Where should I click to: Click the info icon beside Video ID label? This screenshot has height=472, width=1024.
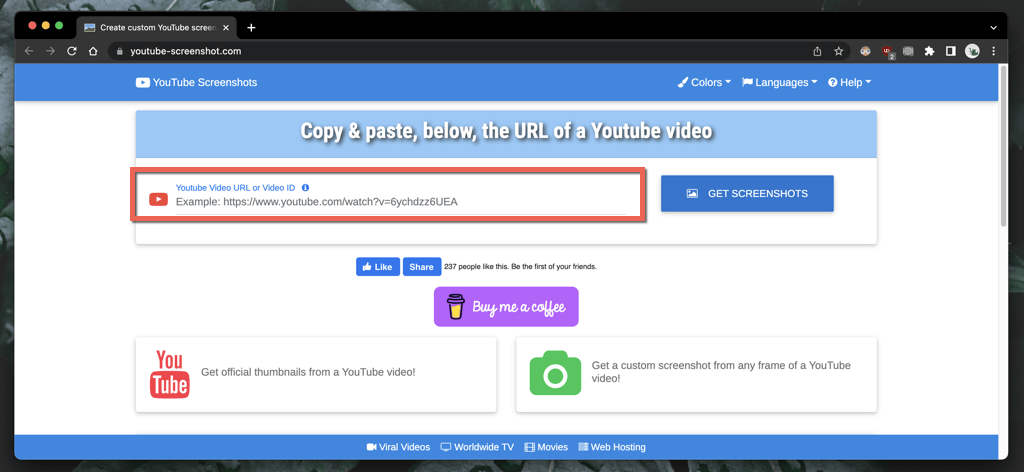click(x=306, y=187)
